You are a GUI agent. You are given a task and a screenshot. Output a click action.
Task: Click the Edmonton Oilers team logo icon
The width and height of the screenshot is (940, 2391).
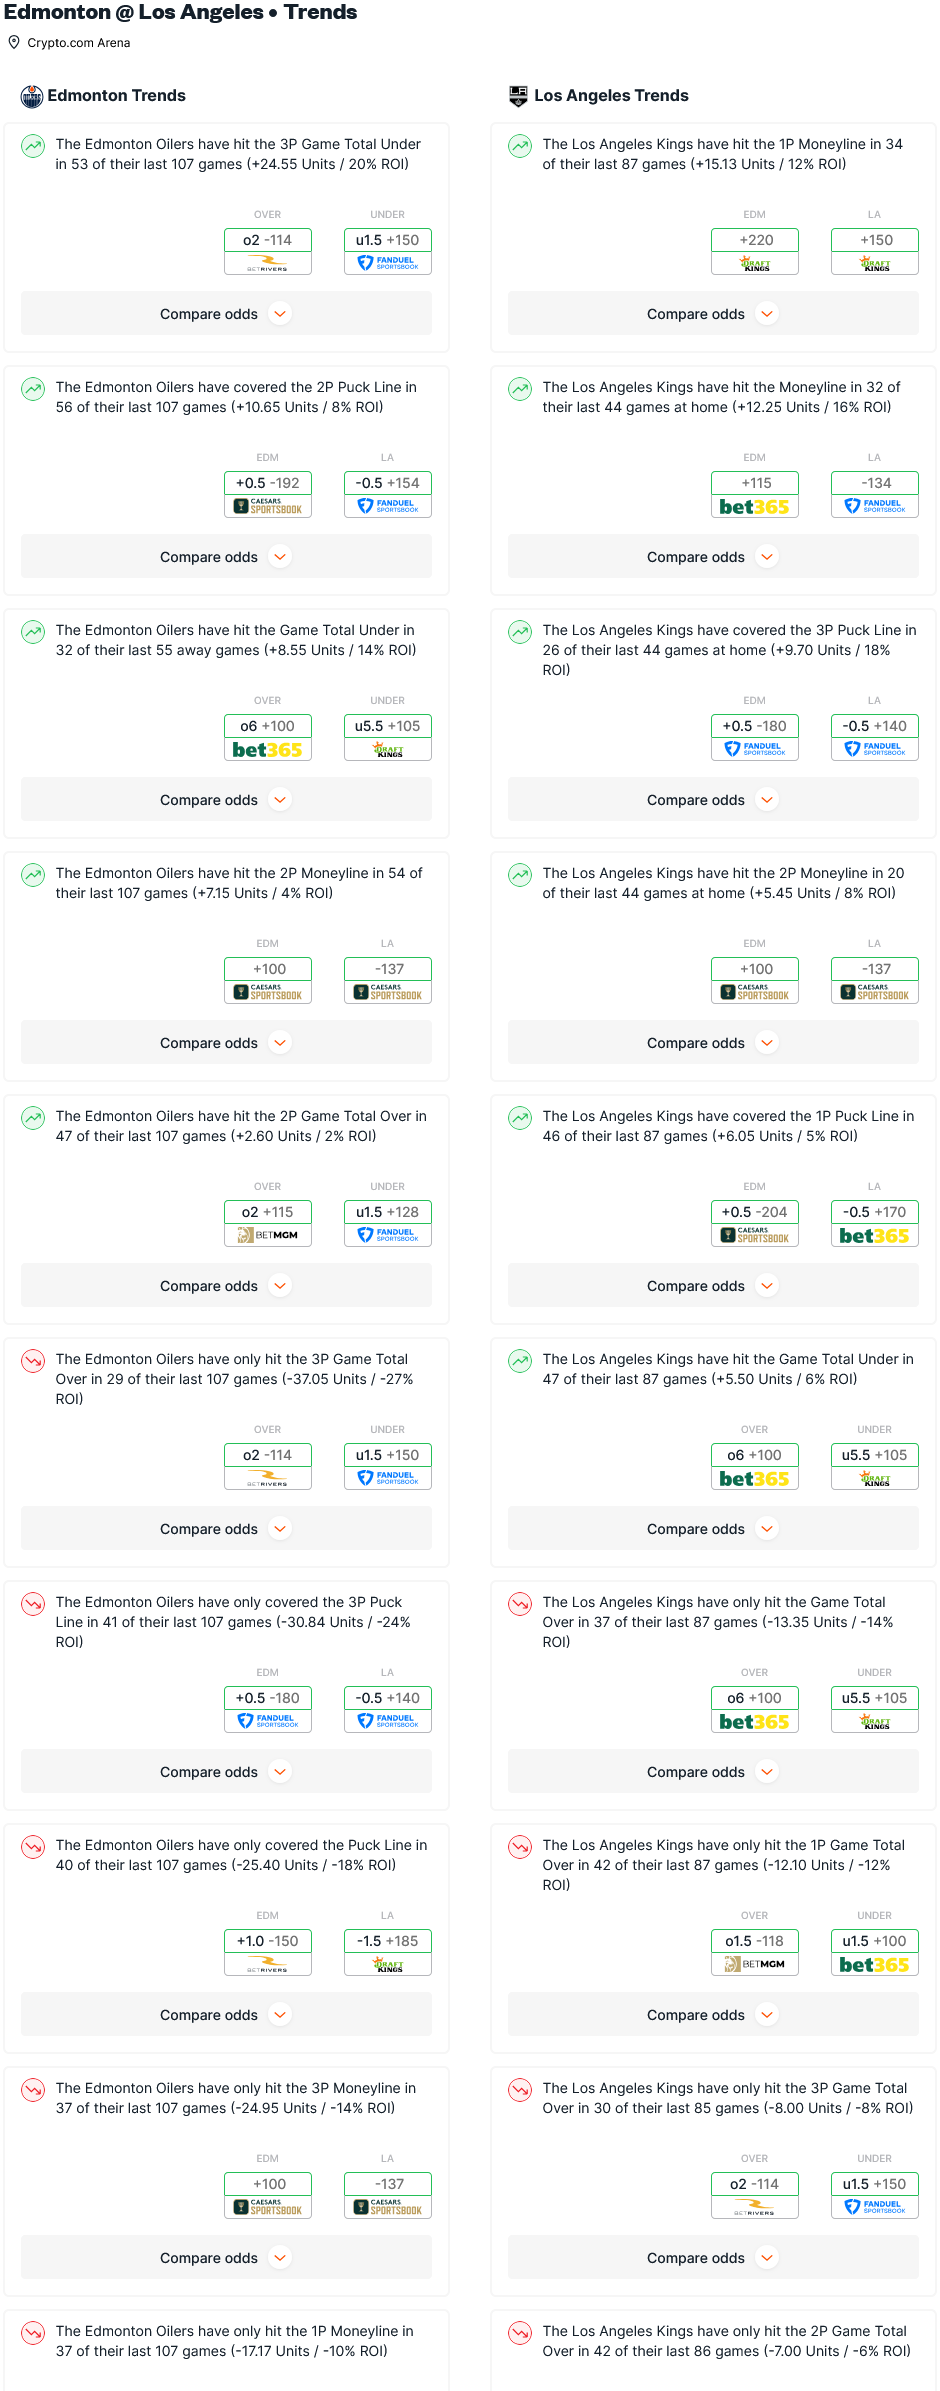point(32,96)
